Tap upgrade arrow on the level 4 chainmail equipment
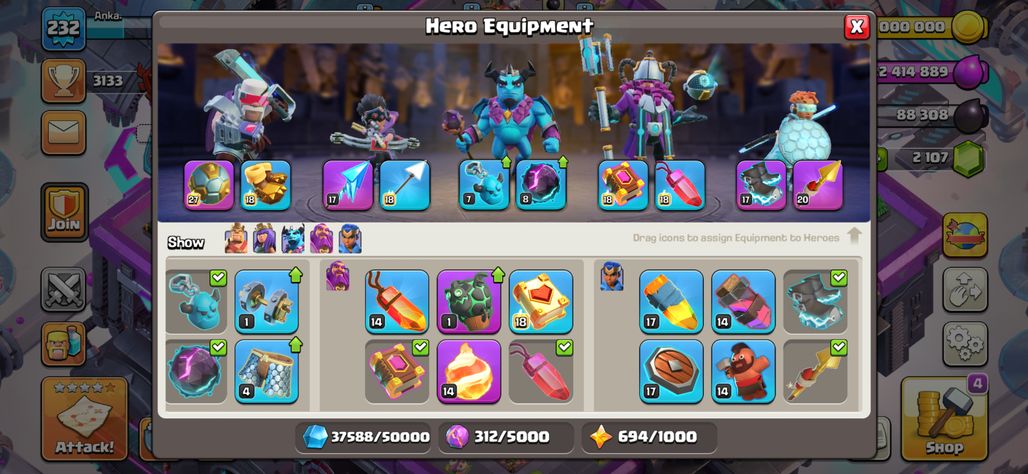 [295, 345]
